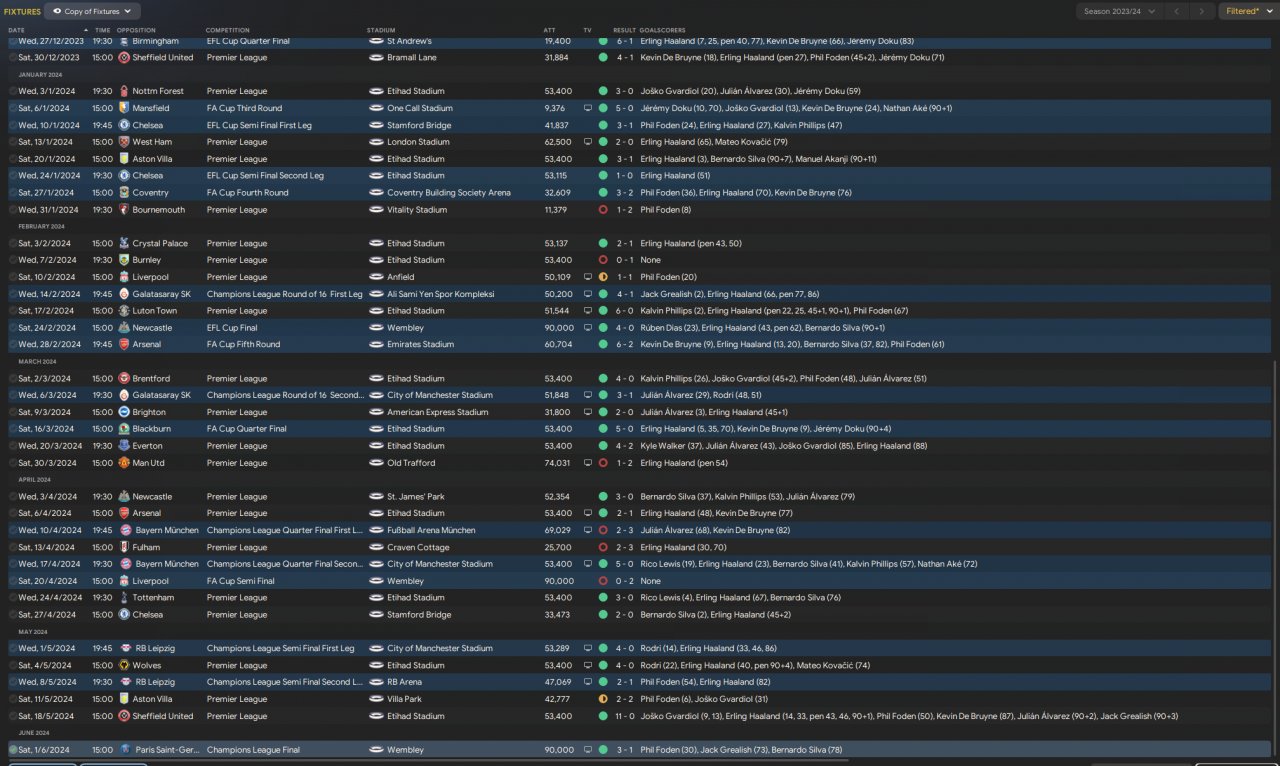
Task: Click the Mansfield club badge
Action: coord(124,108)
